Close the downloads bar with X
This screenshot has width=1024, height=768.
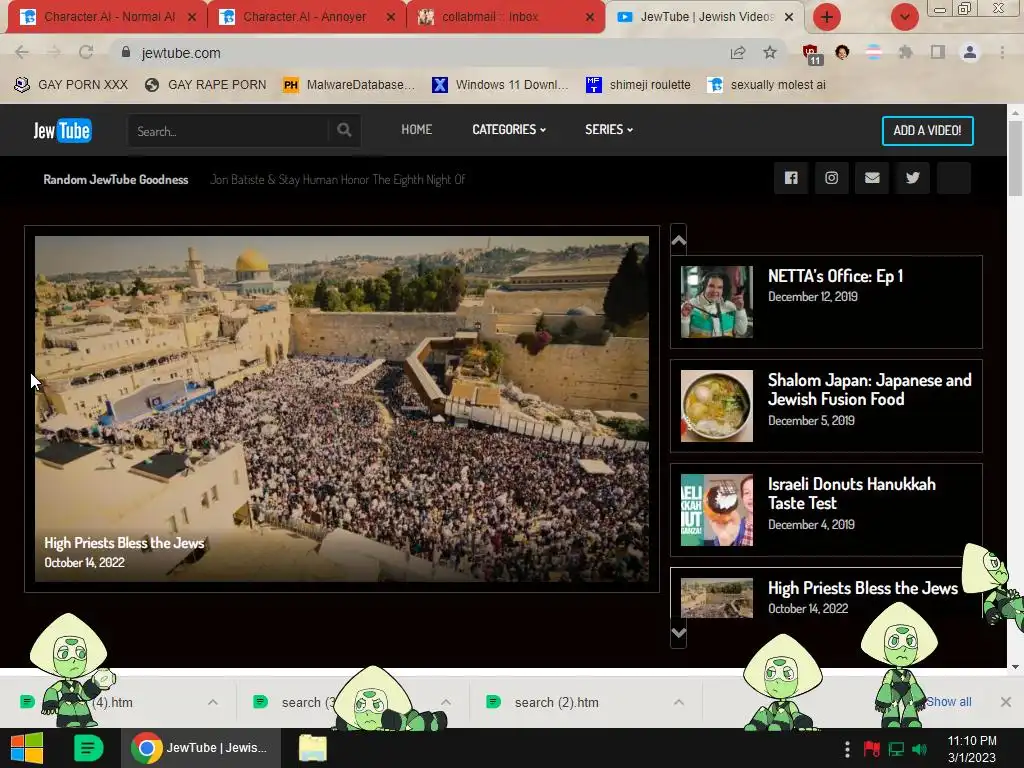point(1006,702)
